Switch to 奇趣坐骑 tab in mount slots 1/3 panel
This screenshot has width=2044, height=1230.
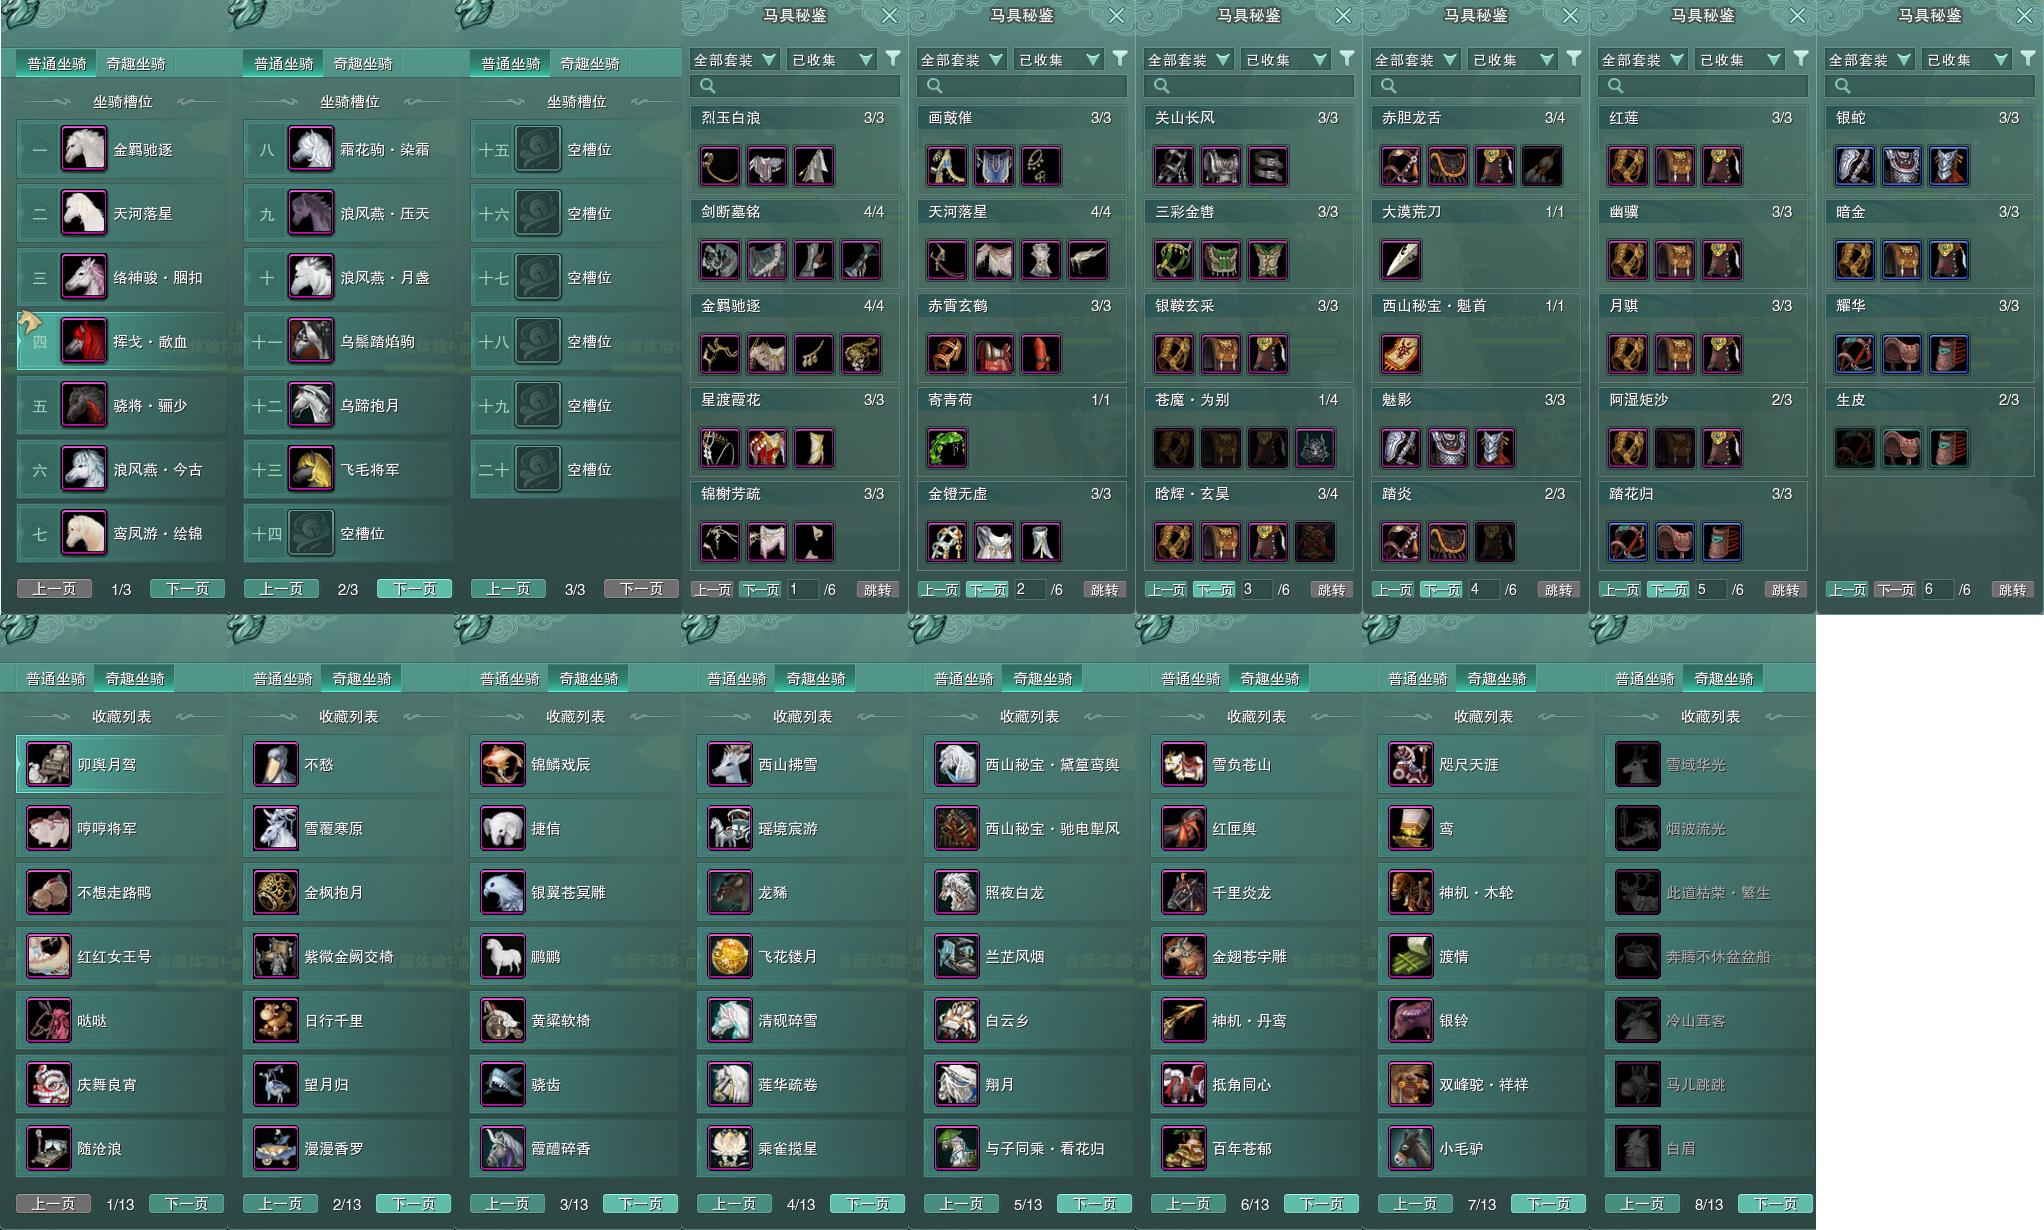[x=136, y=63]
